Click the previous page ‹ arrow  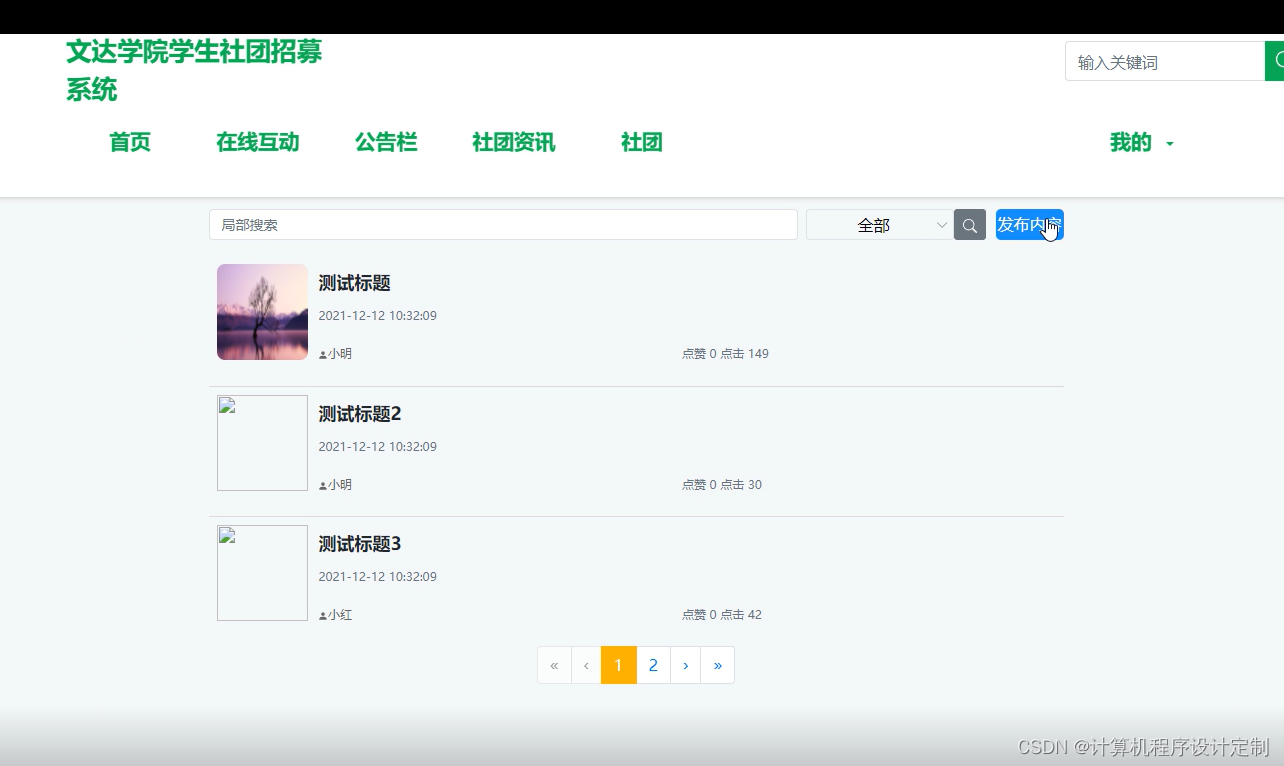586,665
